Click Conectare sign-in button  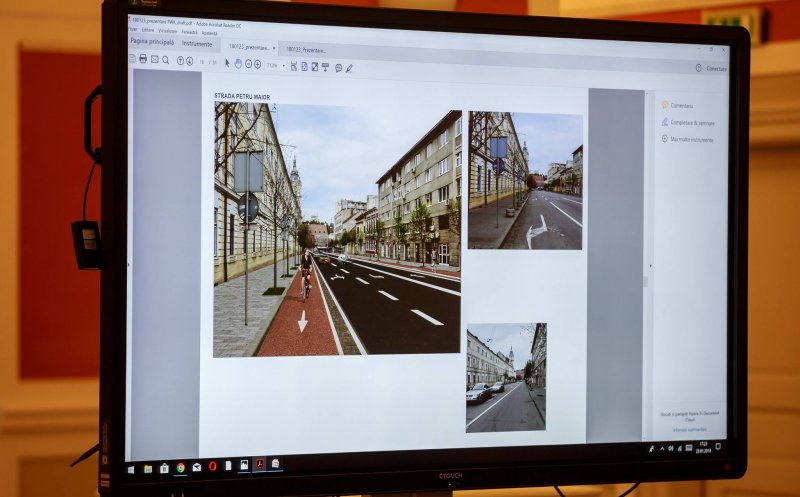(x=711, y=68)
